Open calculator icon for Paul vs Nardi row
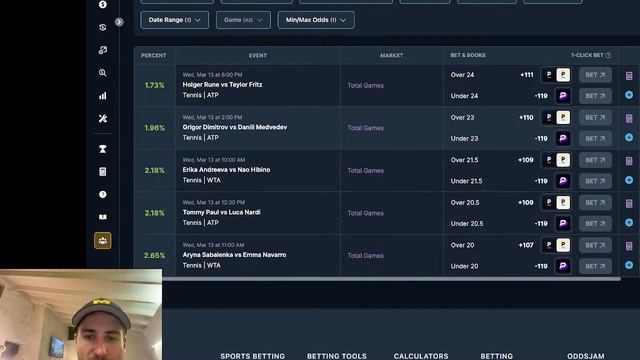640x360 pixels. 629,203
